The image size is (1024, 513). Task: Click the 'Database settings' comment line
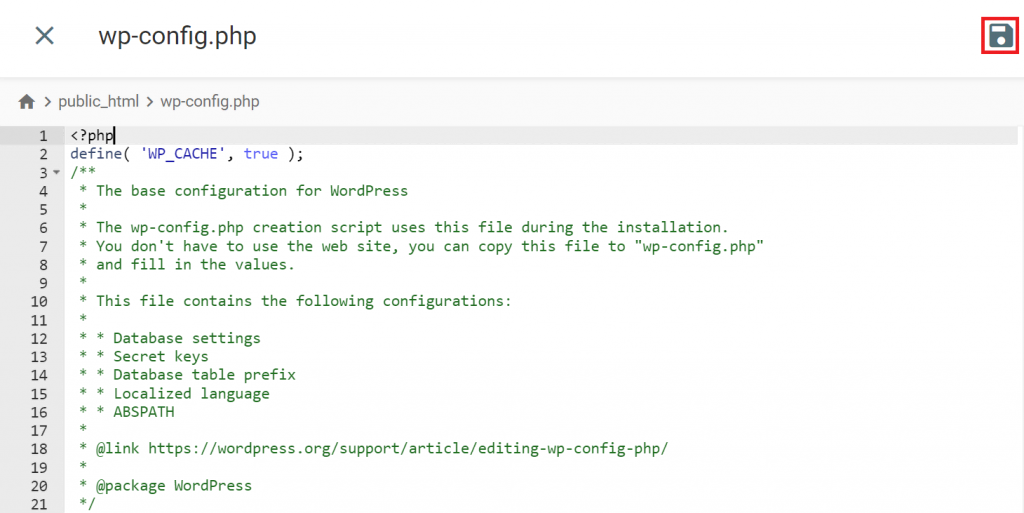[186, 338]
